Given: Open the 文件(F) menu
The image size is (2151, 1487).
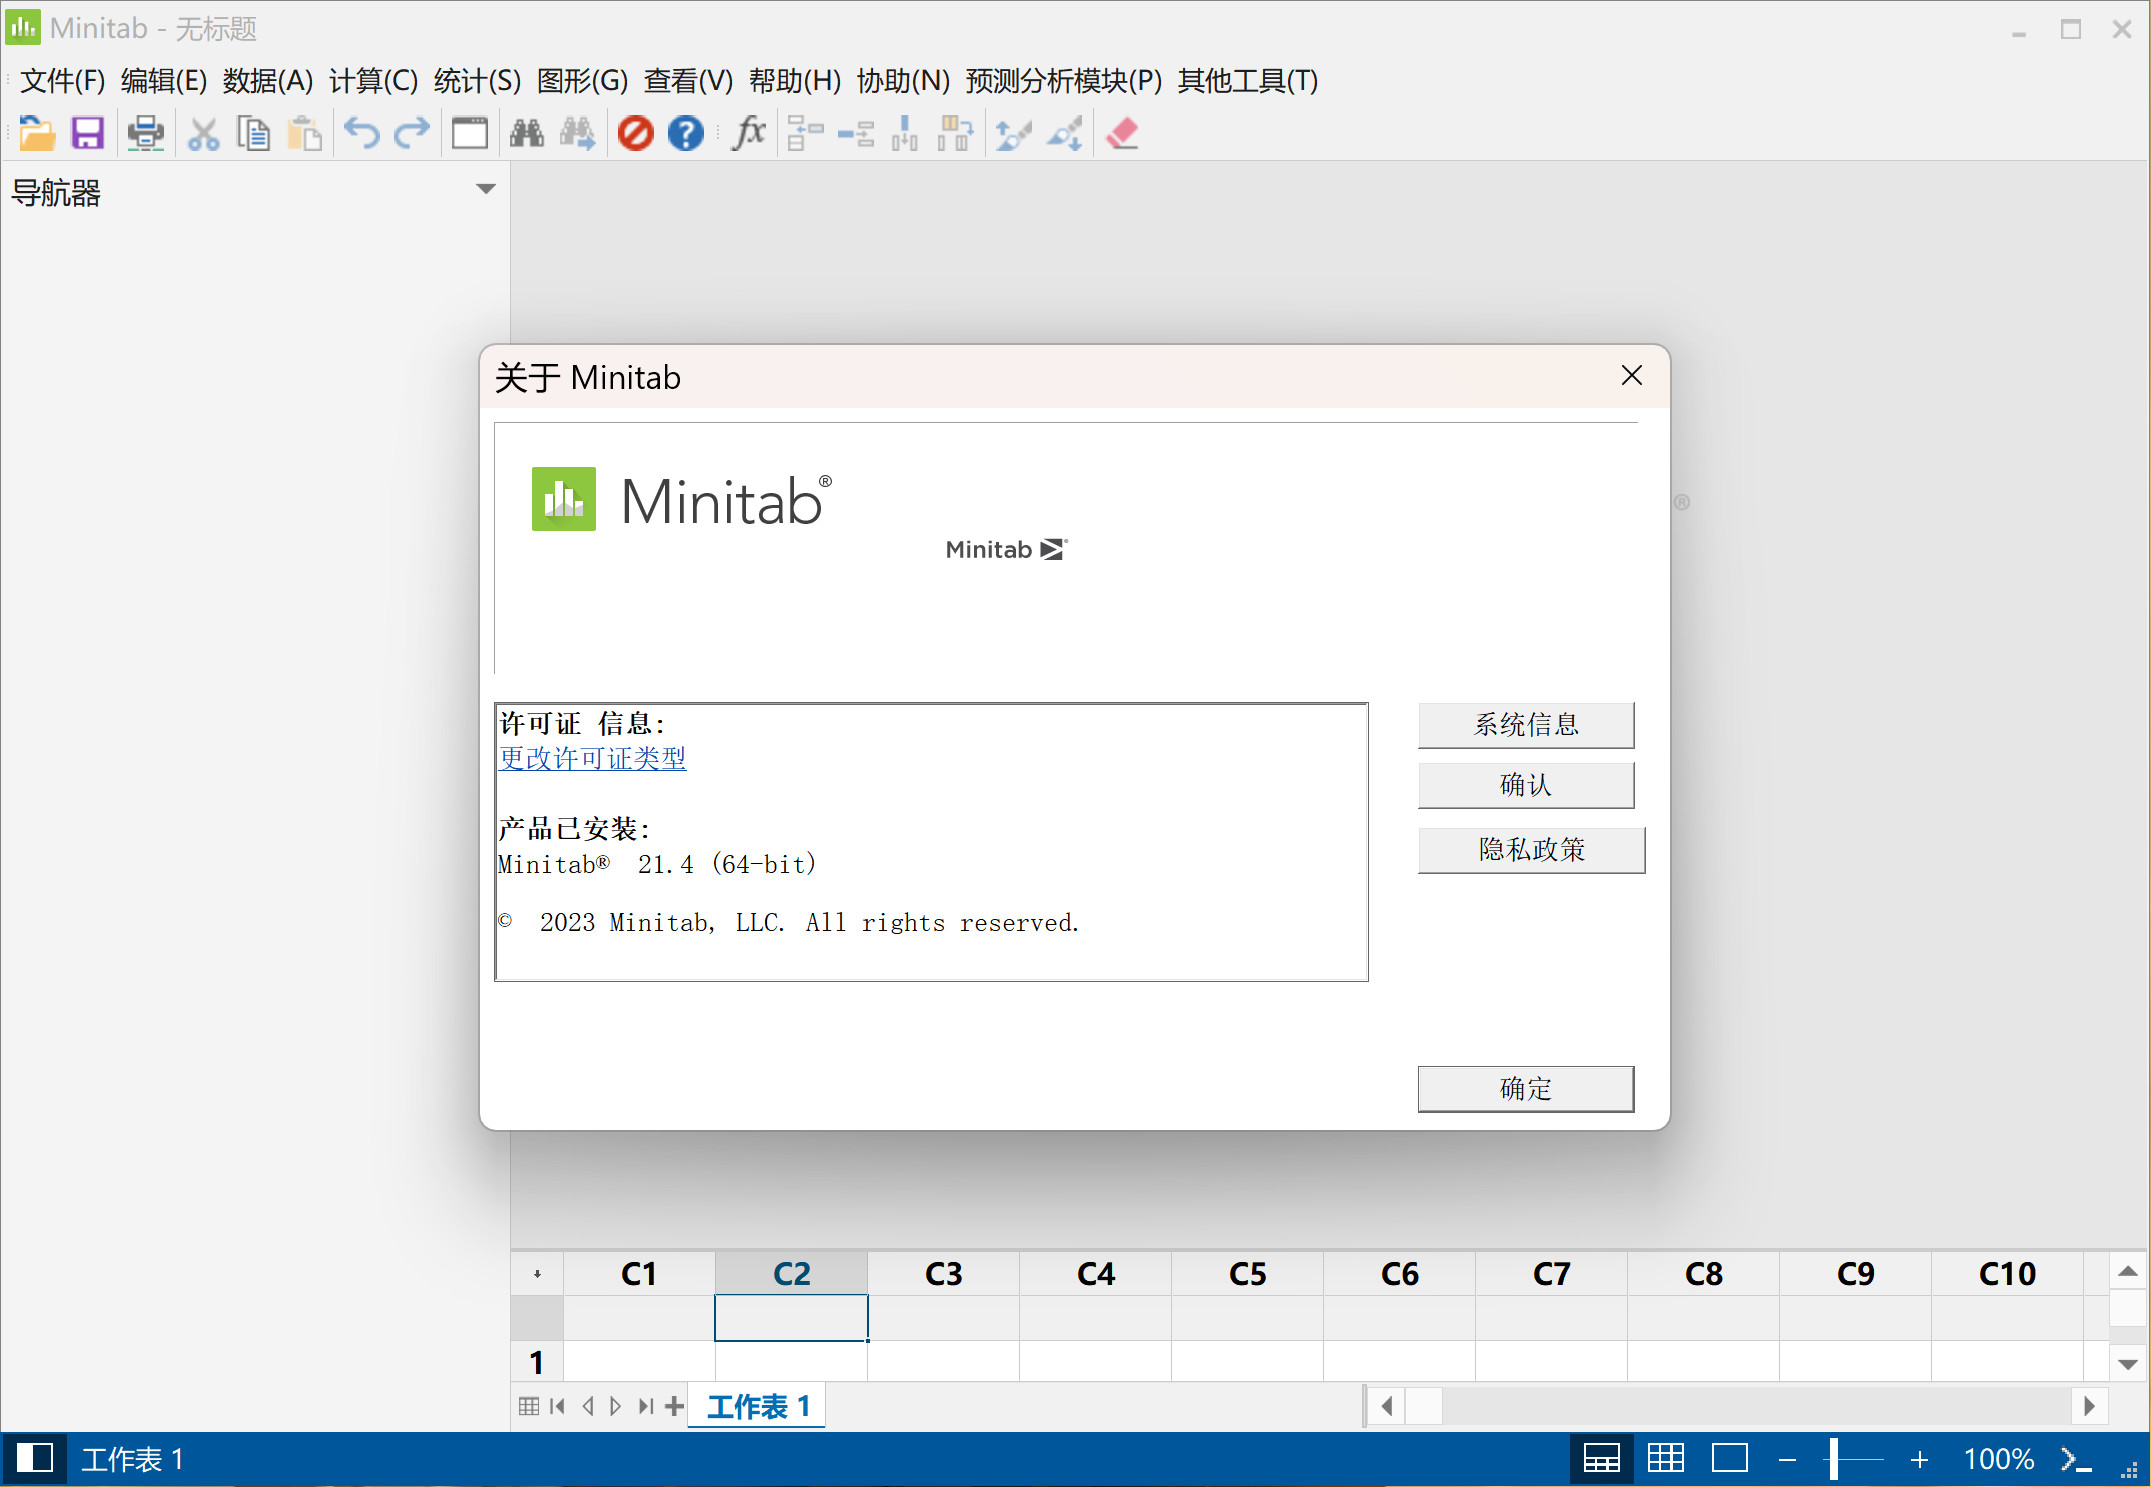Looking at the screenshot, I should pyautogui.click(x=62, y=81).
